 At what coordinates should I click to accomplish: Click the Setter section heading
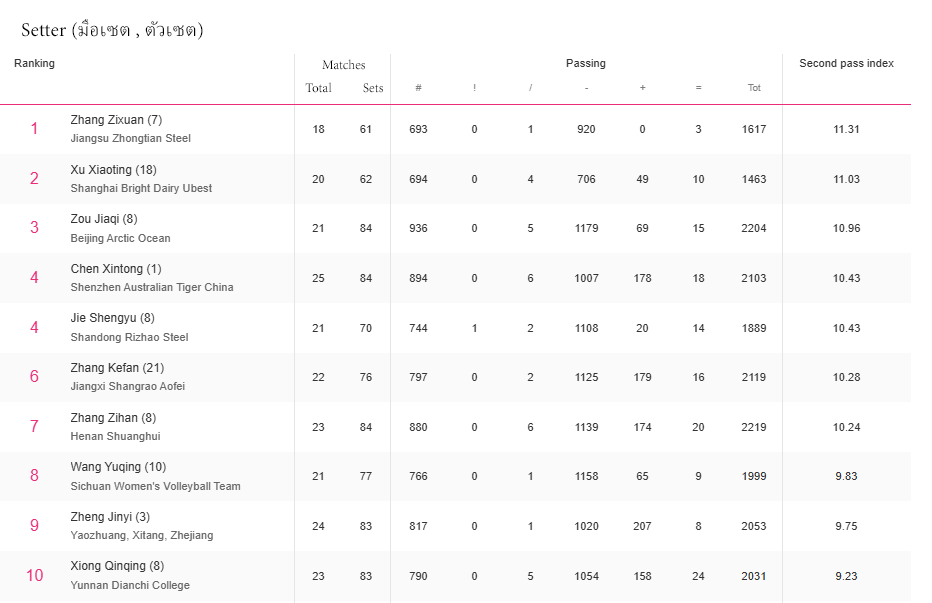[x=112, y=30]
